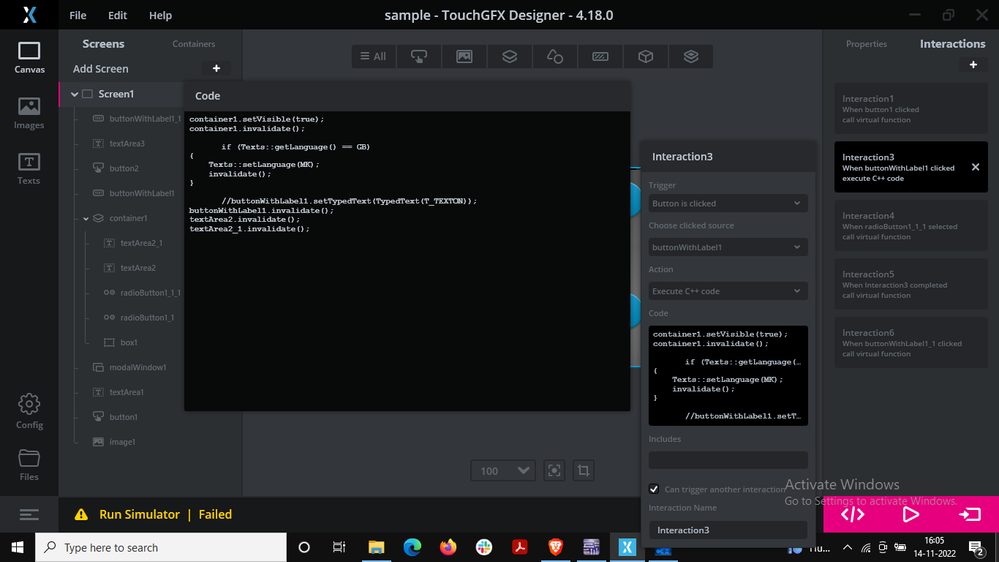Add a new screen with plus

[x=217, y=68]
